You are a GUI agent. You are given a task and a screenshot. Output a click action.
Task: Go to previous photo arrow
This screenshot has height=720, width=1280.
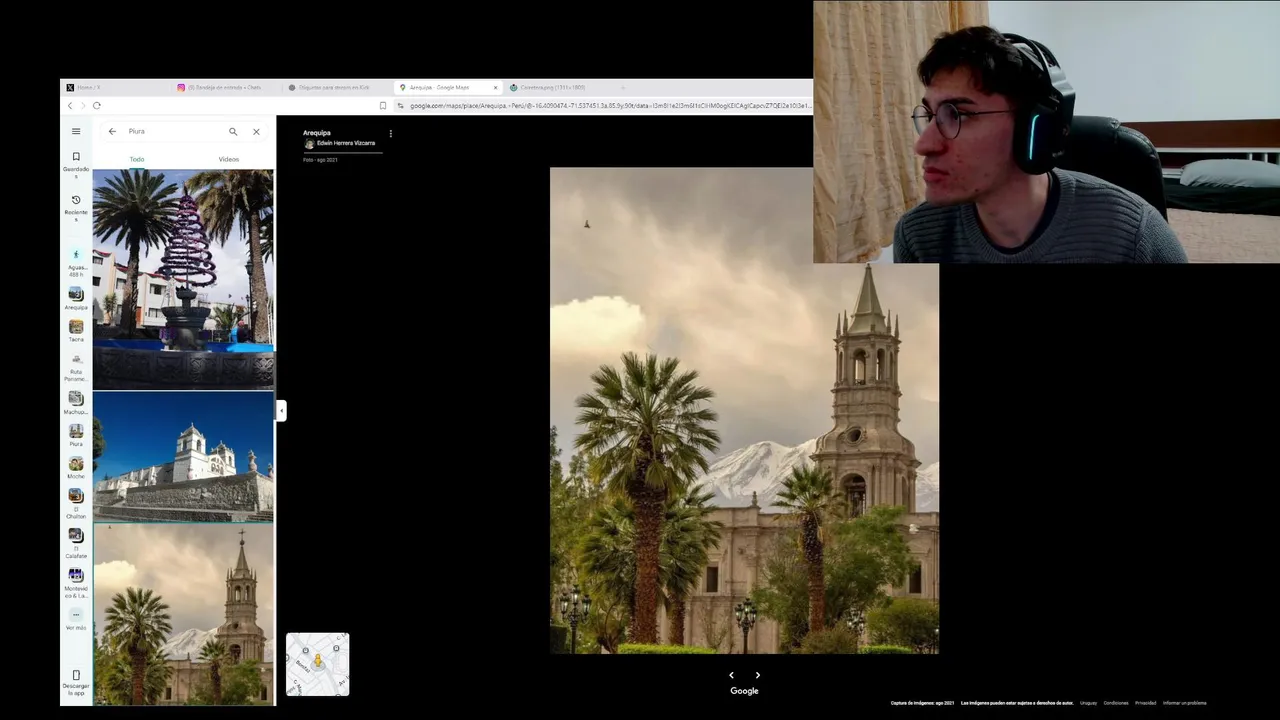(731, 675)
